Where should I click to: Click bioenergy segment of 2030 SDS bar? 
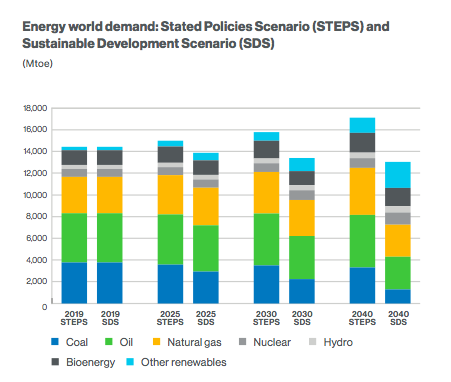302,178
